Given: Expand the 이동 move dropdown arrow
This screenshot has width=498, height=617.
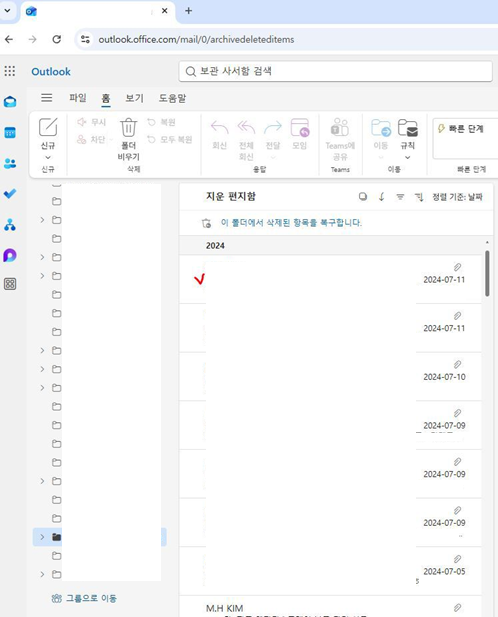Looking at the screenshot, I should pos(381,157).
